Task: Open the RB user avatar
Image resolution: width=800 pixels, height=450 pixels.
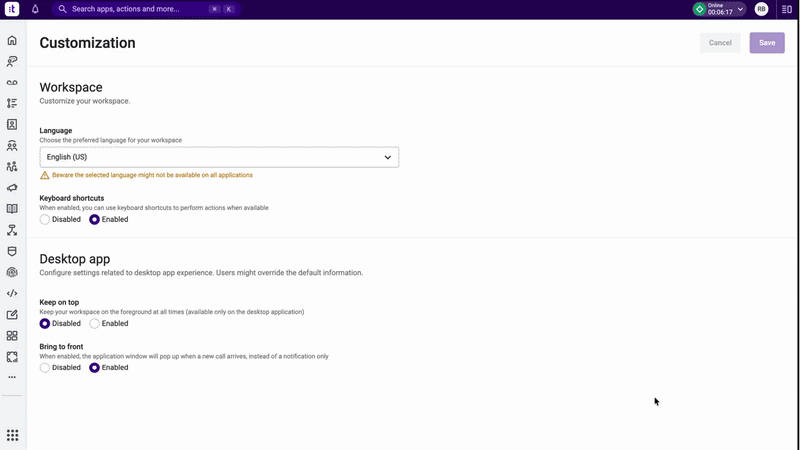Action: coord(761,9)
